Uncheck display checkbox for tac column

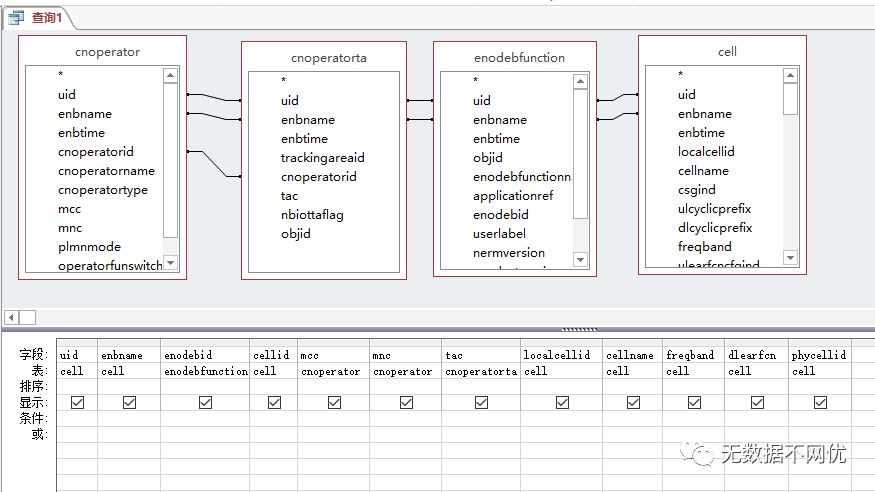point(481,402)
